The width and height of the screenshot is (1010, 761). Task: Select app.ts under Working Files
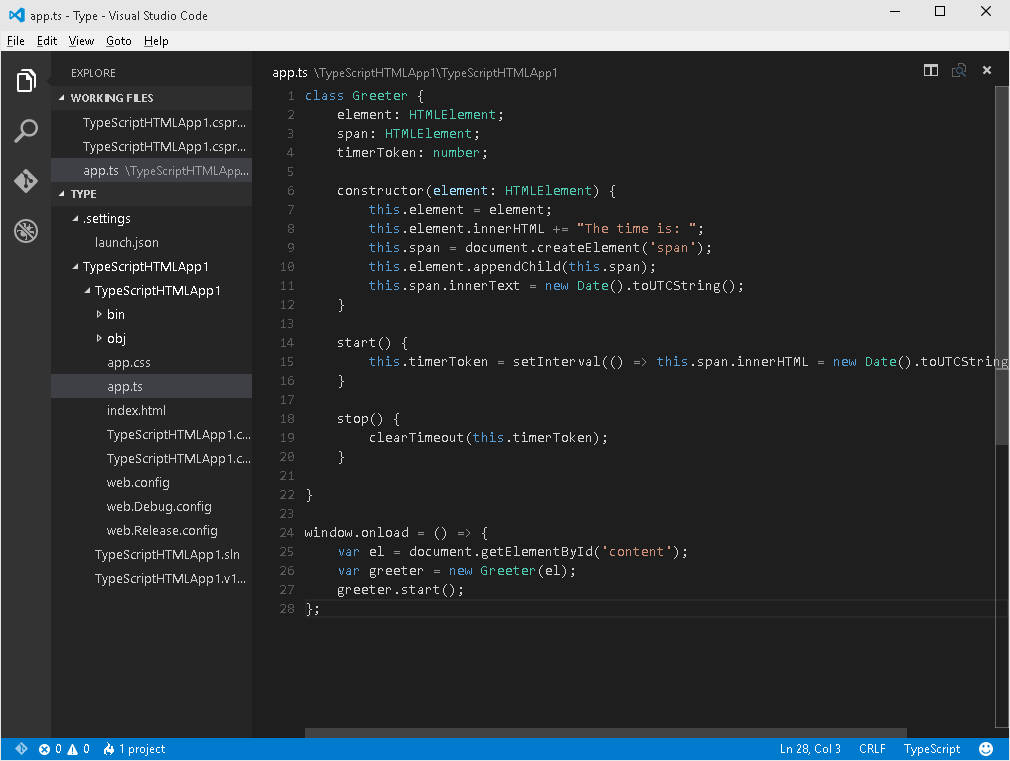click(x=151, y=171)
